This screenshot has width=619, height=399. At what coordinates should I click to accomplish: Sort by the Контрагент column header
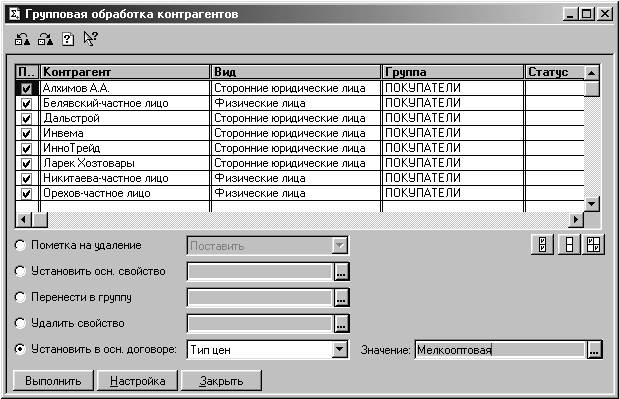(x=125, y=72)
